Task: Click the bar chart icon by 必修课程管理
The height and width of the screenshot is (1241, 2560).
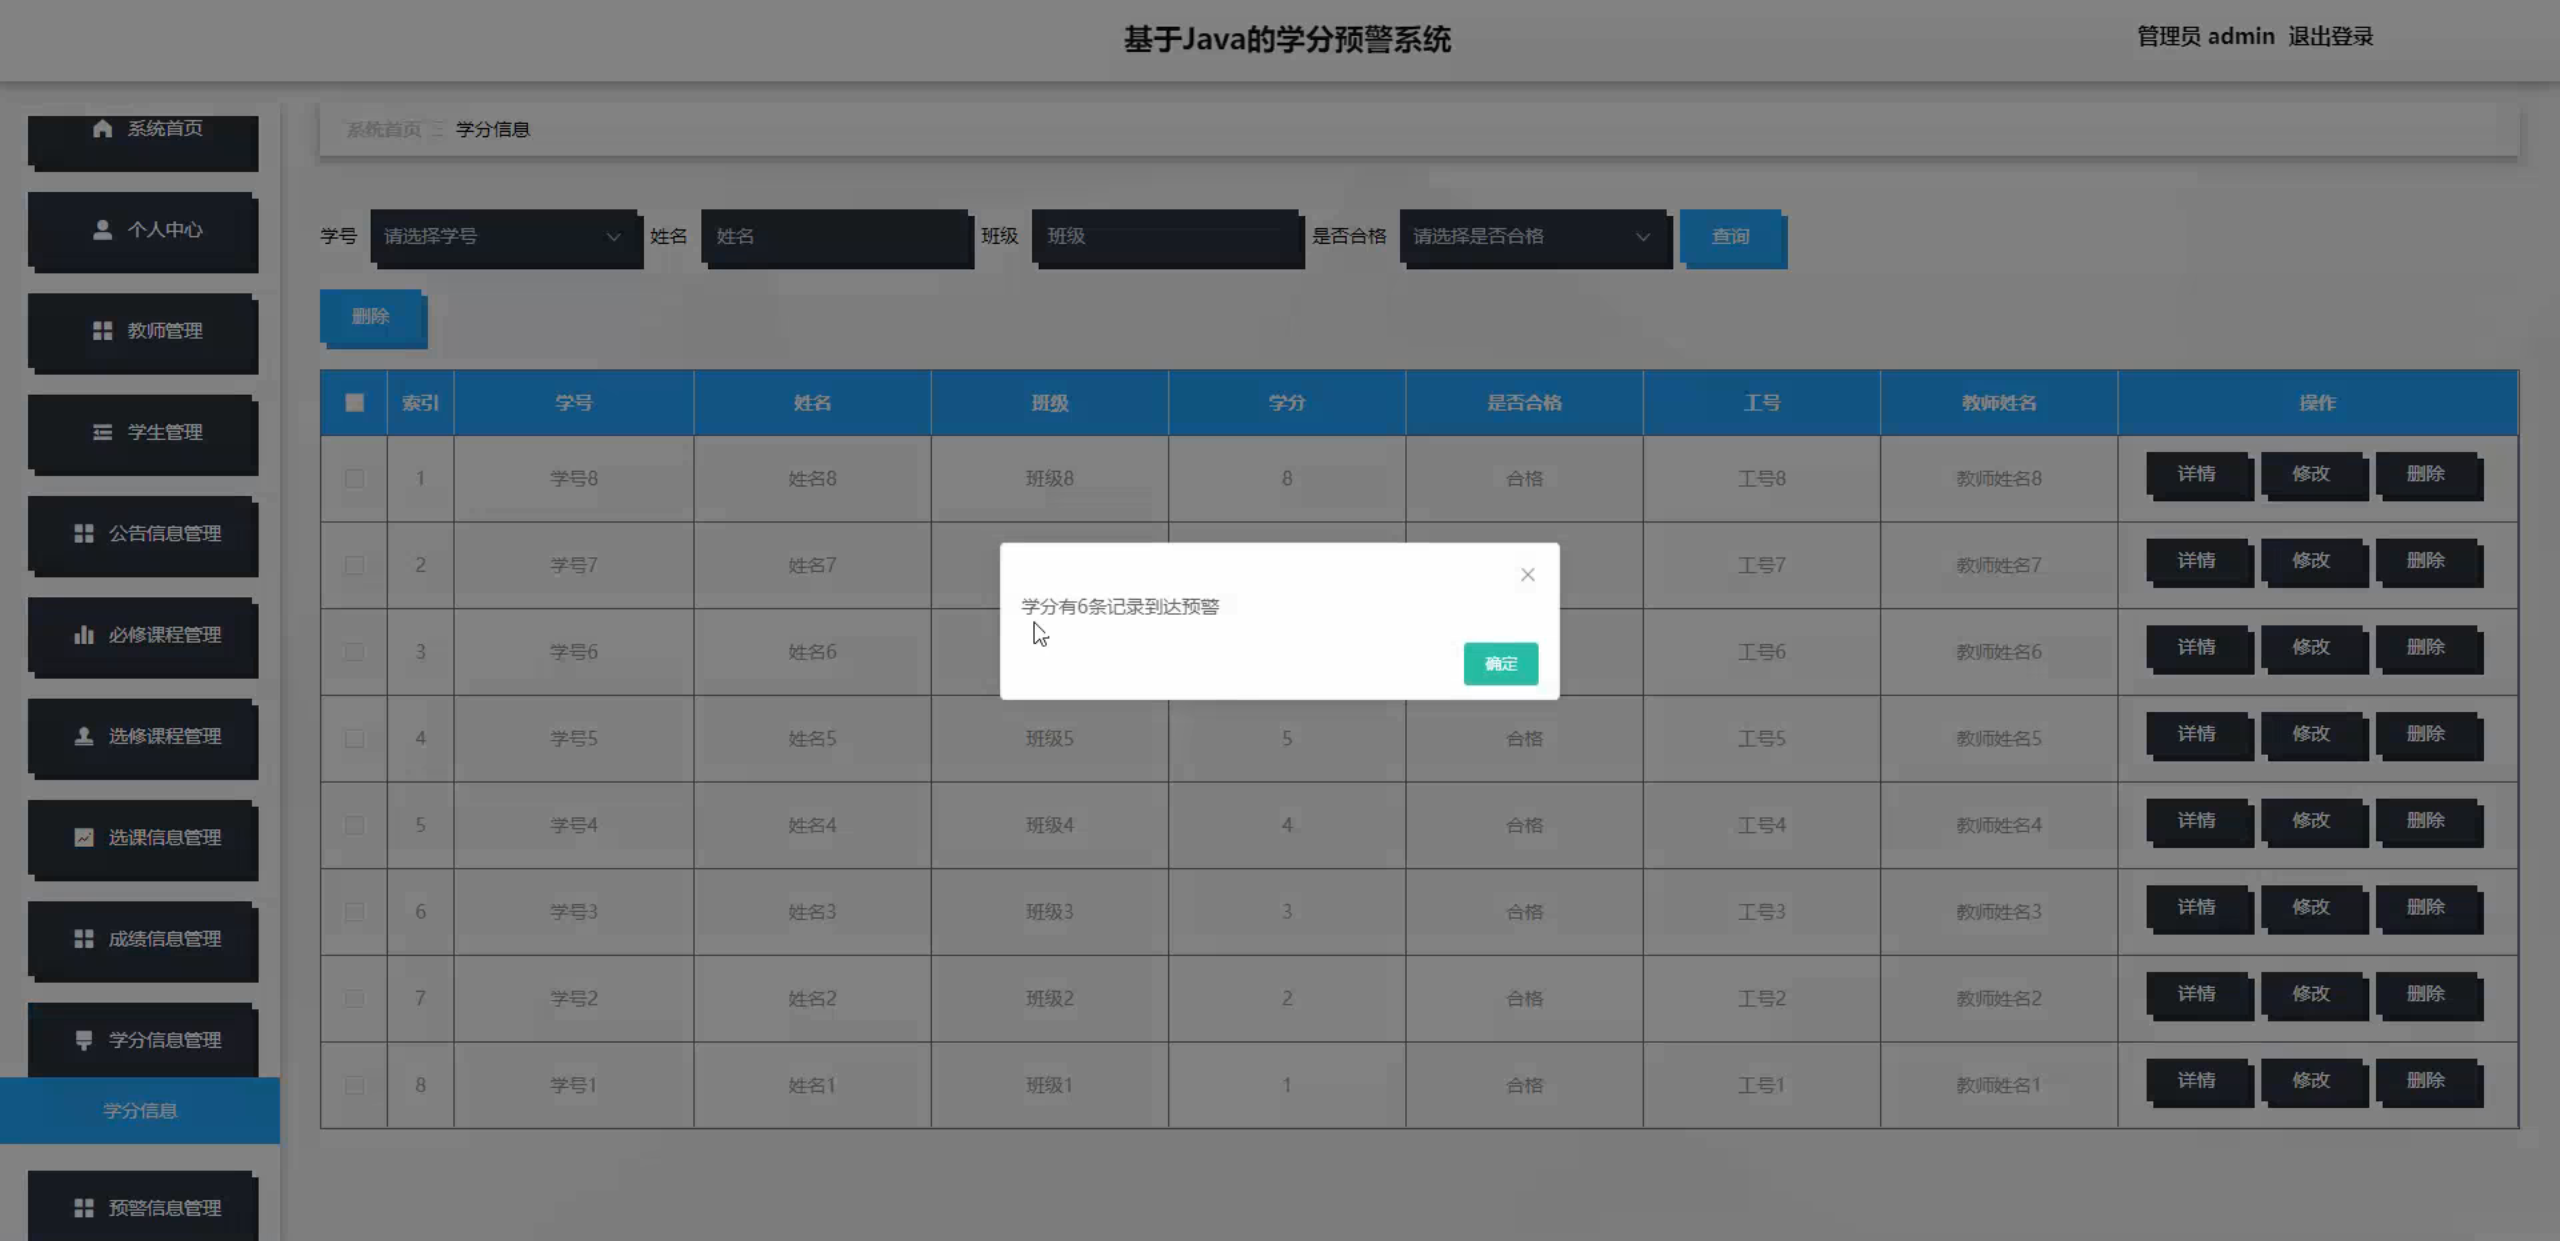Action: point(84,635)
